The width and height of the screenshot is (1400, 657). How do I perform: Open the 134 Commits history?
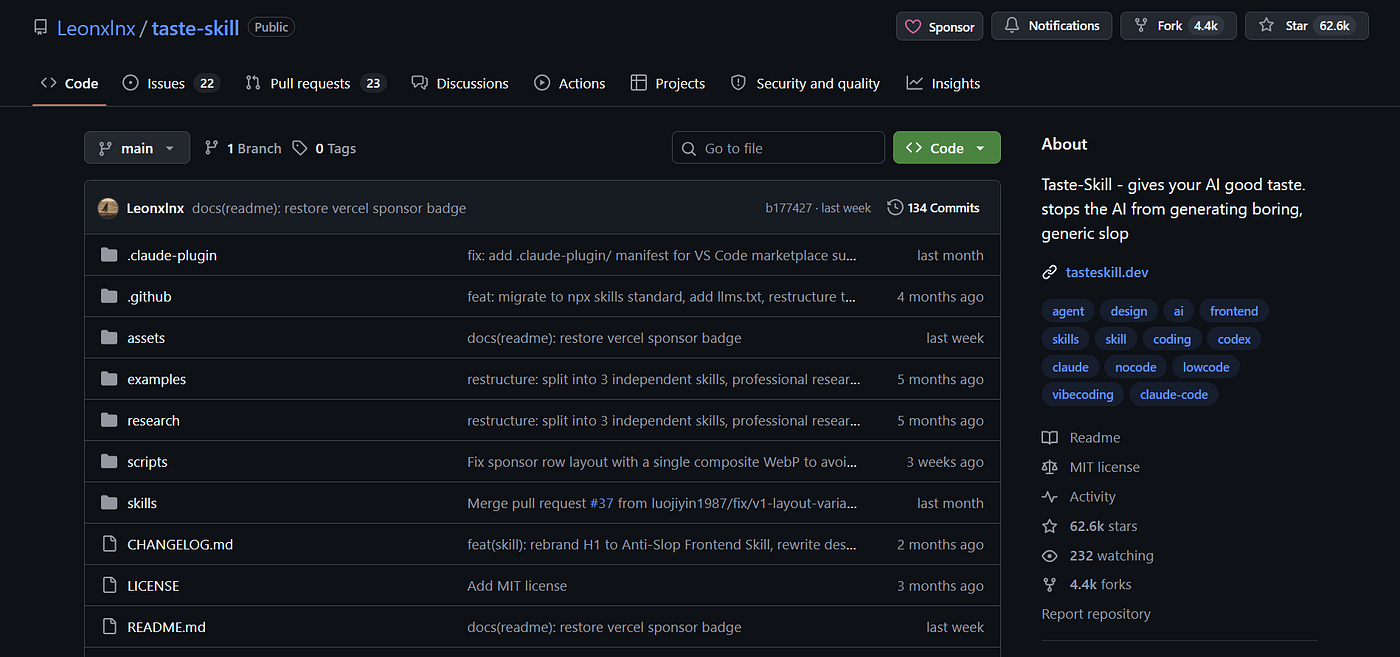[x=933, y=208]
